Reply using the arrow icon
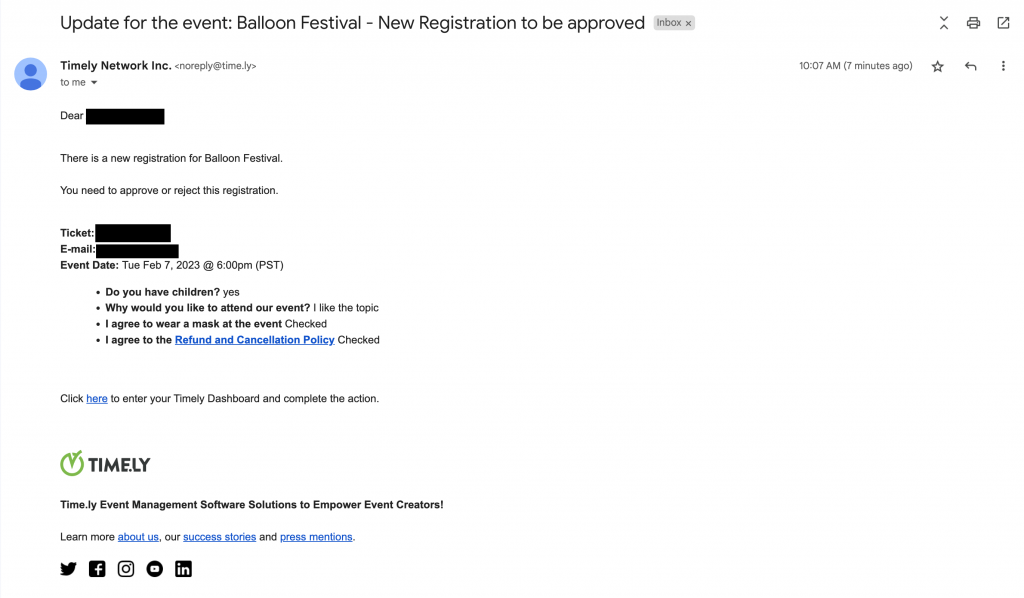The width and height of the screenshot is (1024, 598). [x=970, y=66]
